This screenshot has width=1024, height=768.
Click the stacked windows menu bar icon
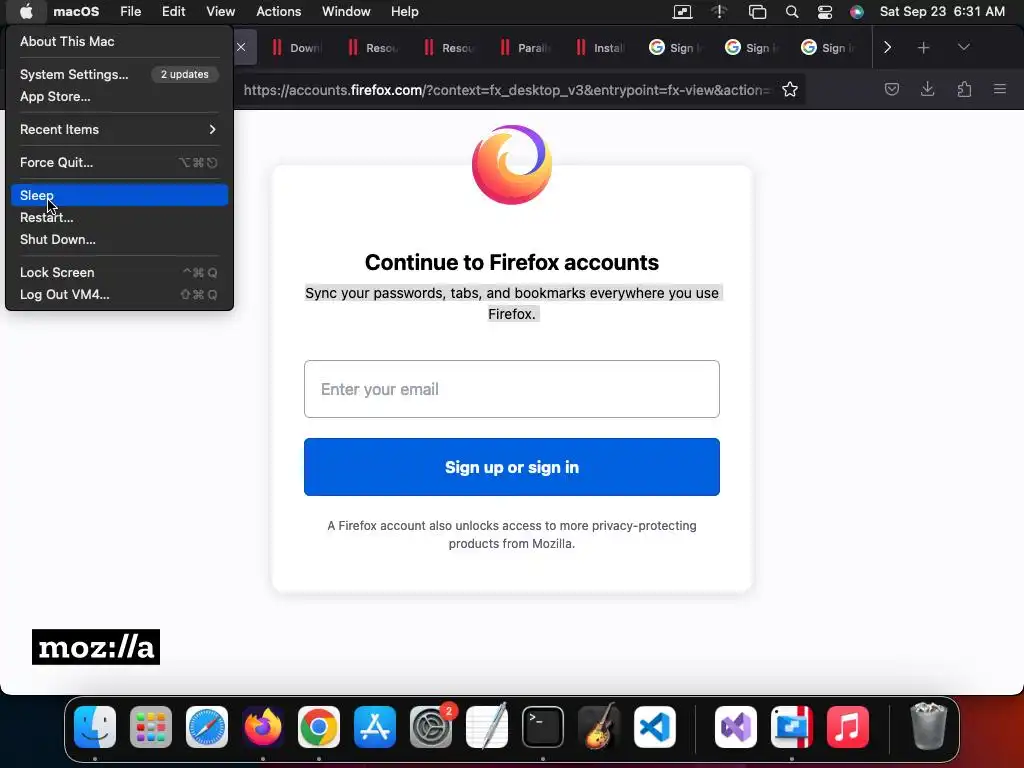pos(757,12)
